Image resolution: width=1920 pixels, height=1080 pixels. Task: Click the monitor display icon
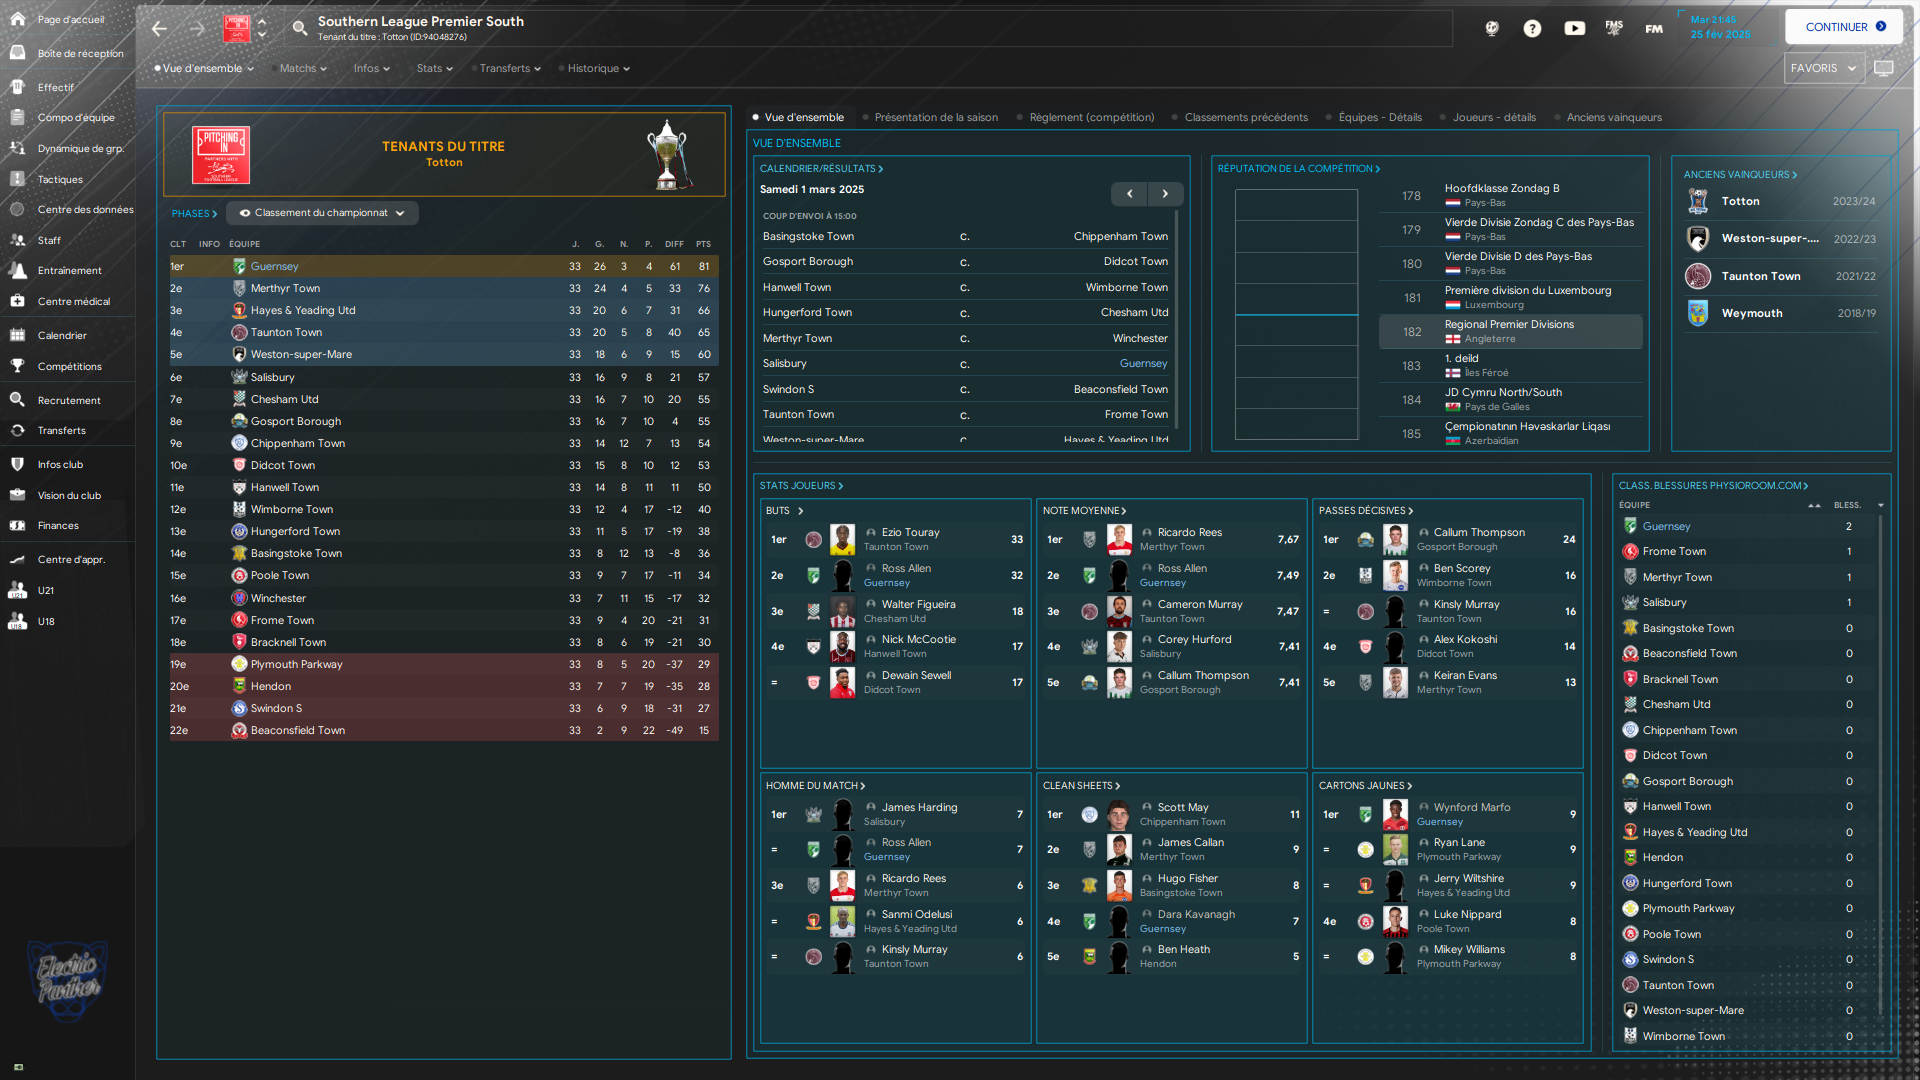tap(1883, 68)
